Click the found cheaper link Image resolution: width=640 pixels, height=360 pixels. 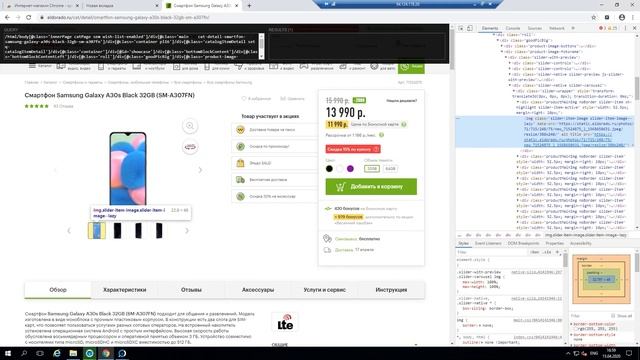(x=402, y=100)
